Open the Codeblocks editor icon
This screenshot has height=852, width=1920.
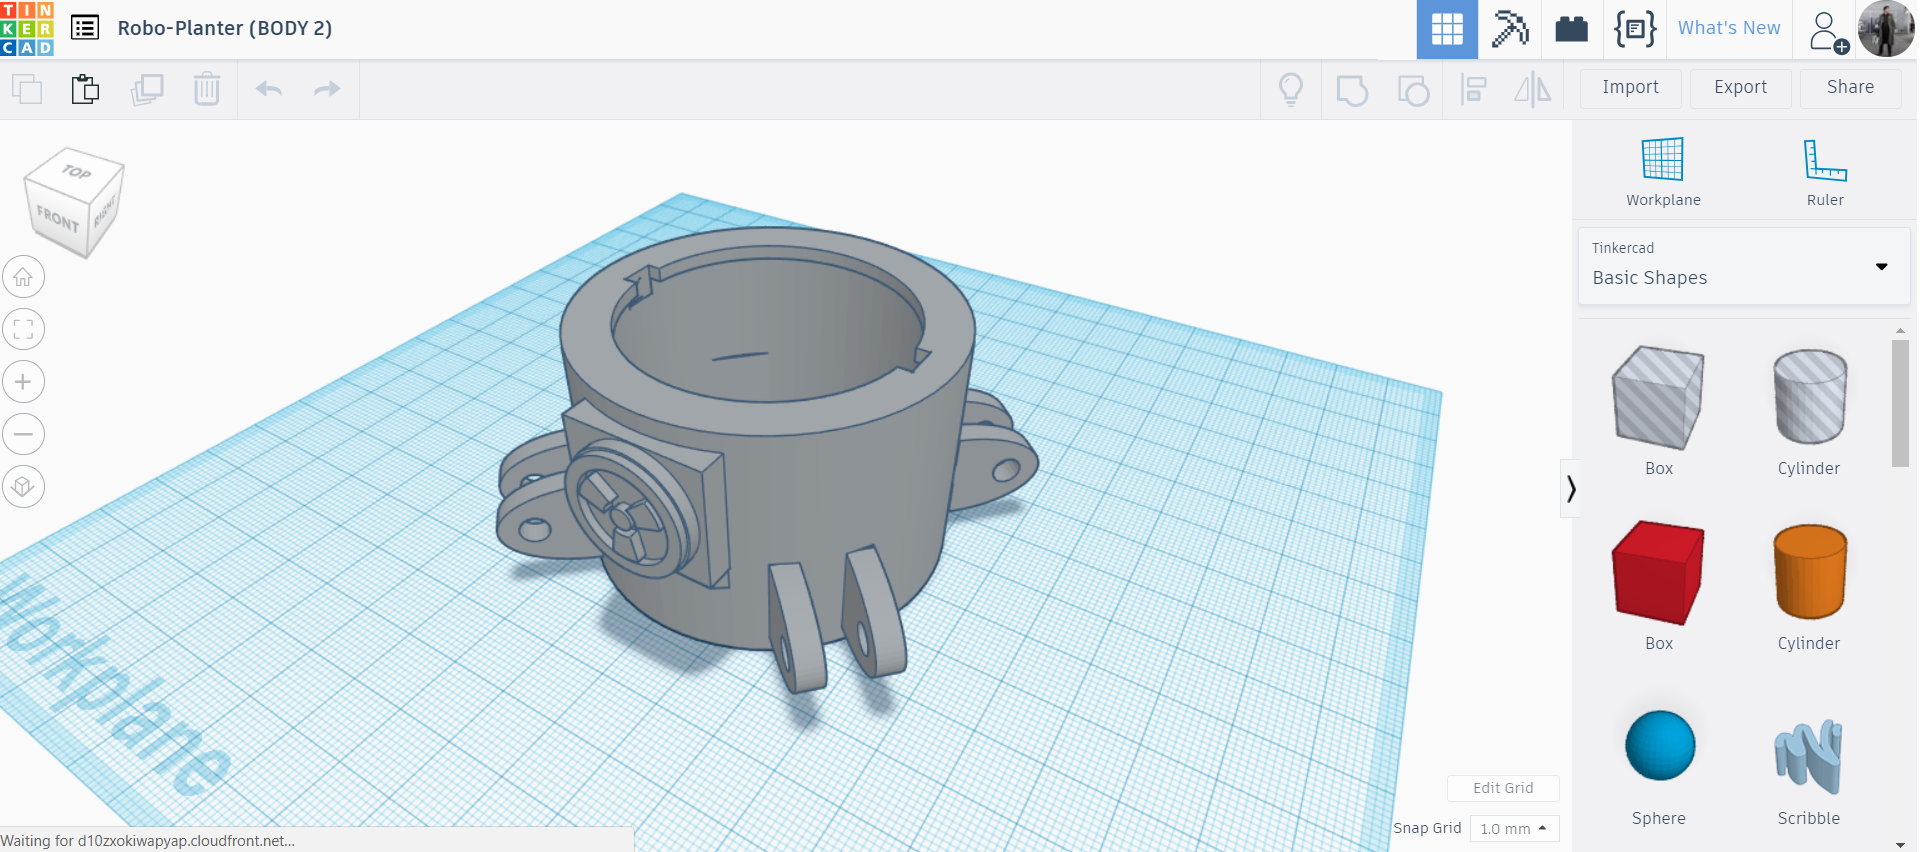1635,29
